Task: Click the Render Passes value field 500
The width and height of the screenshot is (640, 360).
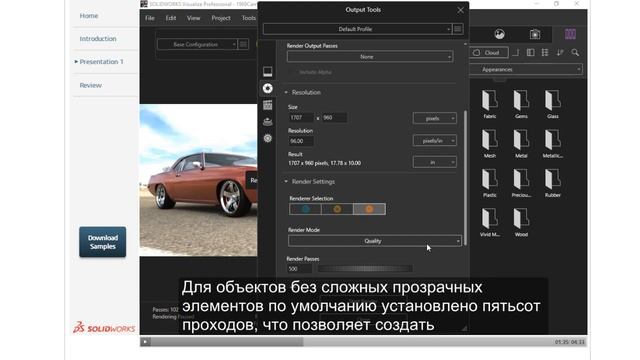Action: click(299, 269)
